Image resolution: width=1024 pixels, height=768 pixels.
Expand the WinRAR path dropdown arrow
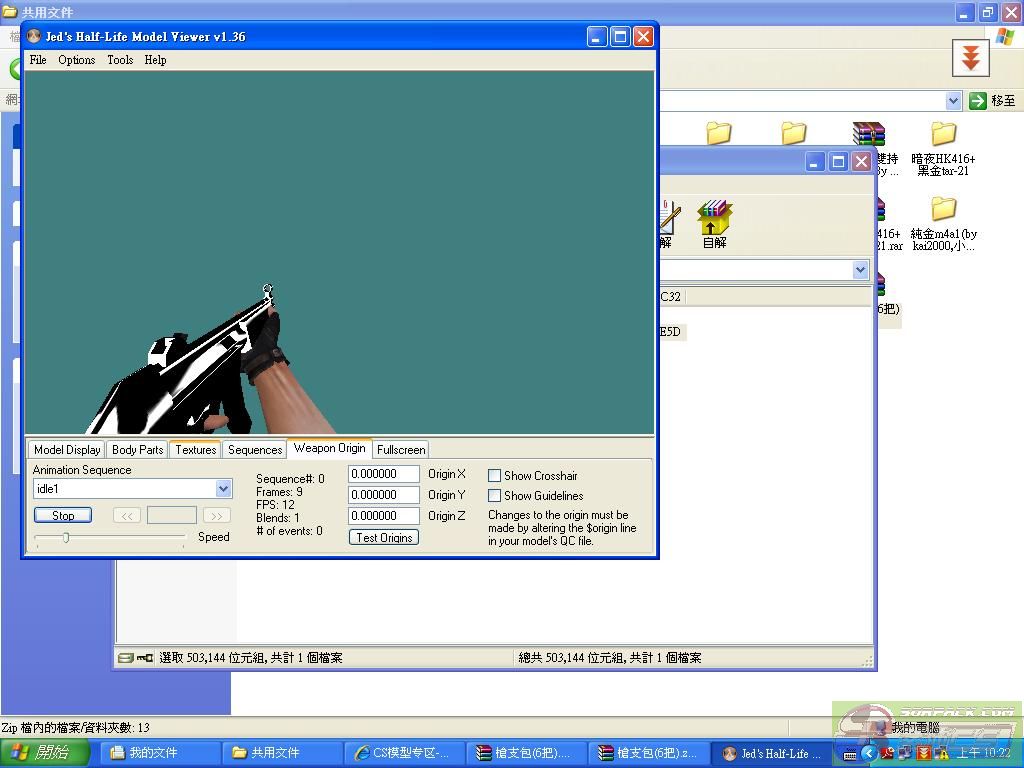(860, 270)
